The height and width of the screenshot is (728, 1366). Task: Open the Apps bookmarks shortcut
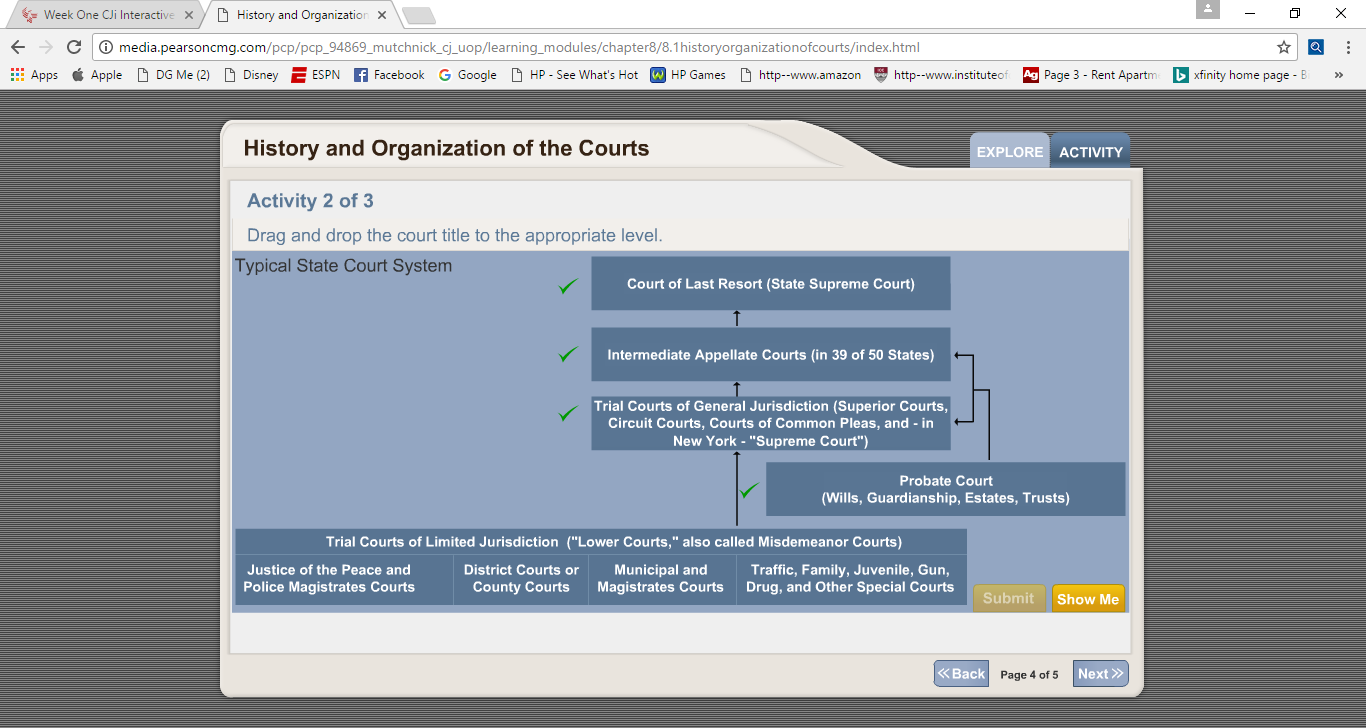[34, 75]
